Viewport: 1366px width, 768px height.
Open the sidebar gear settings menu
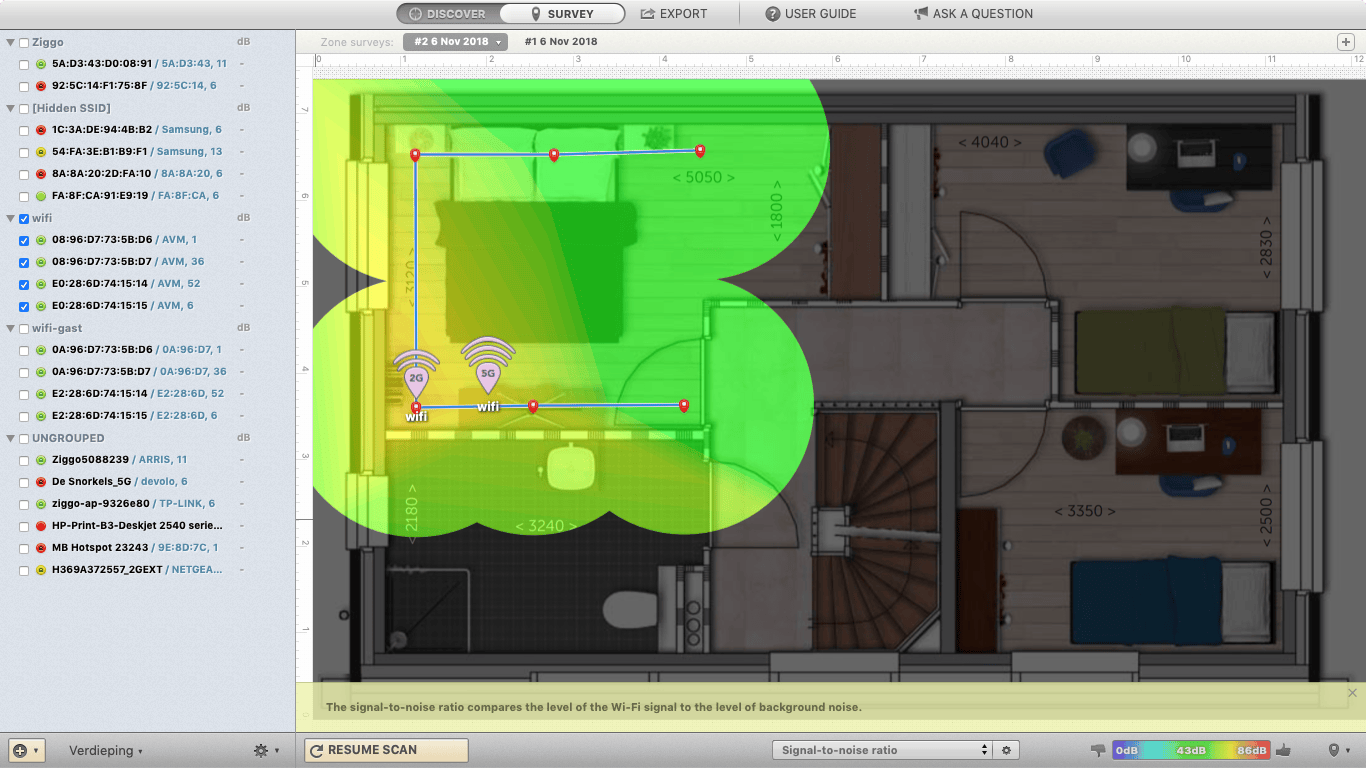click(266, 750)
